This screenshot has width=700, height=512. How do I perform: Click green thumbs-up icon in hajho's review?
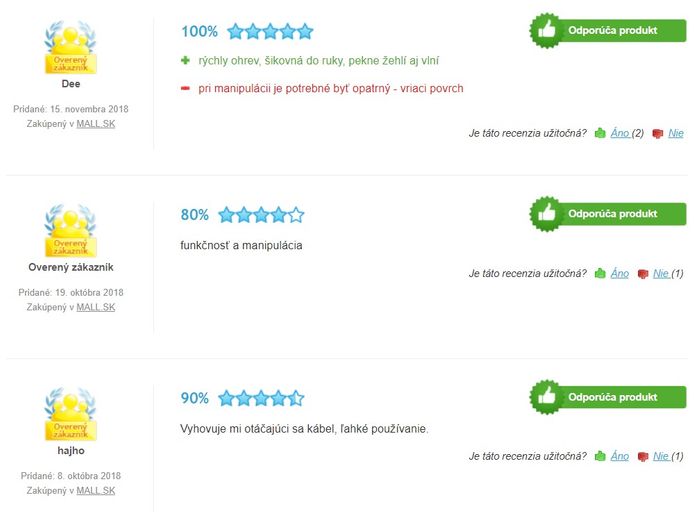tap(600, 456)
